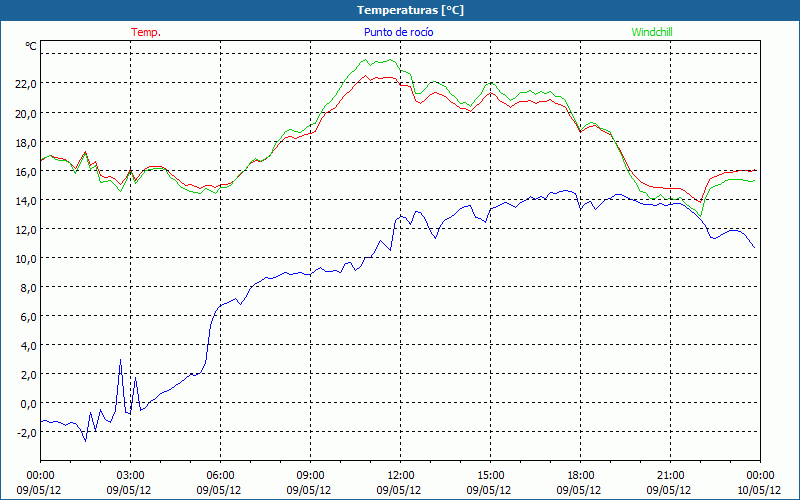
Task: Click the dew point line's end near 00:00
Action: (x=754, y=247)
